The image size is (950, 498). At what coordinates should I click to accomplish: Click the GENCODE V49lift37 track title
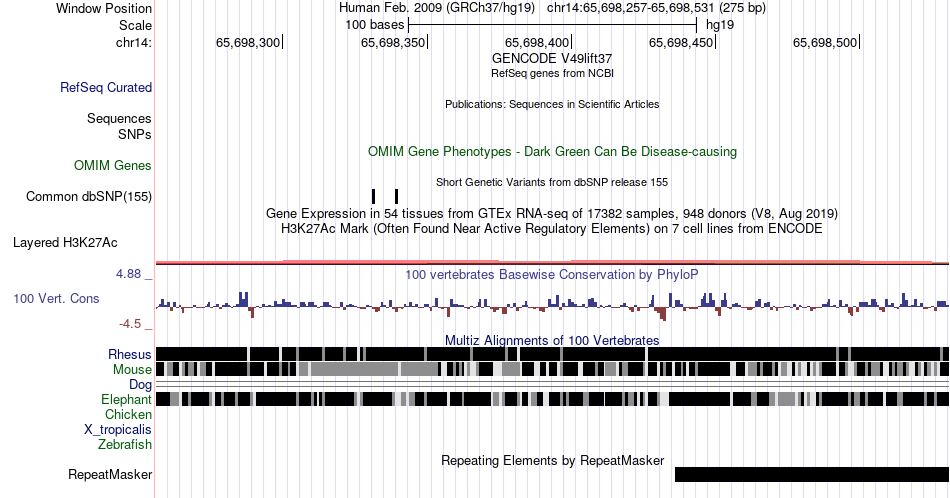552,59
